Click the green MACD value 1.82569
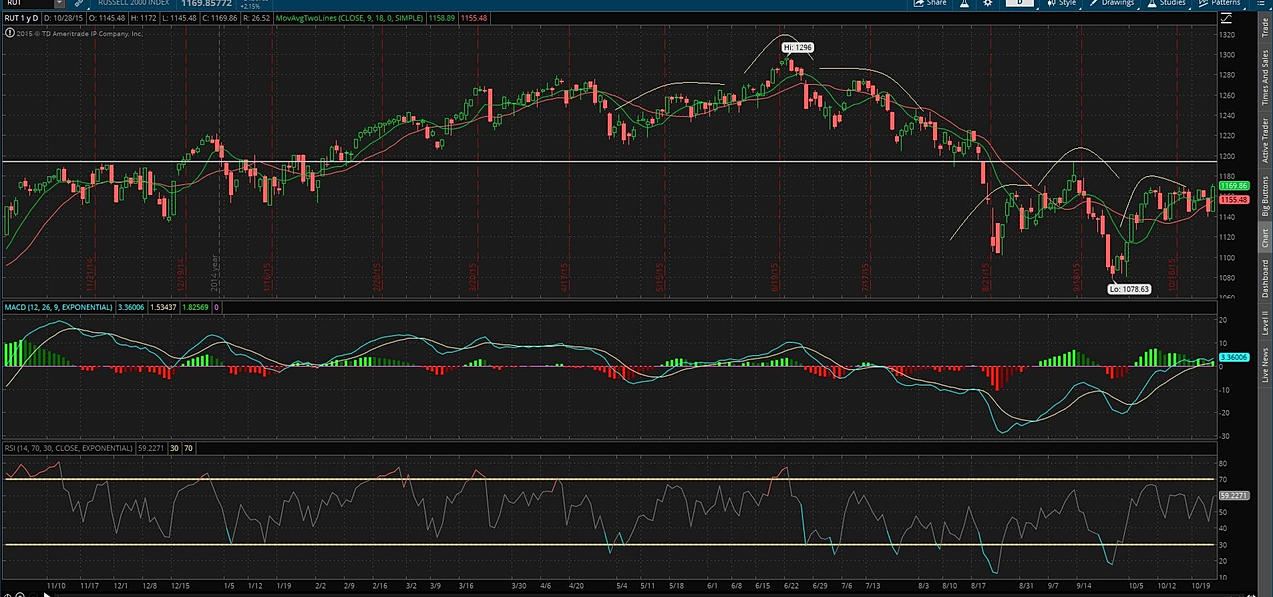Viewport: 1273px width, 597px height. [195, 308]
